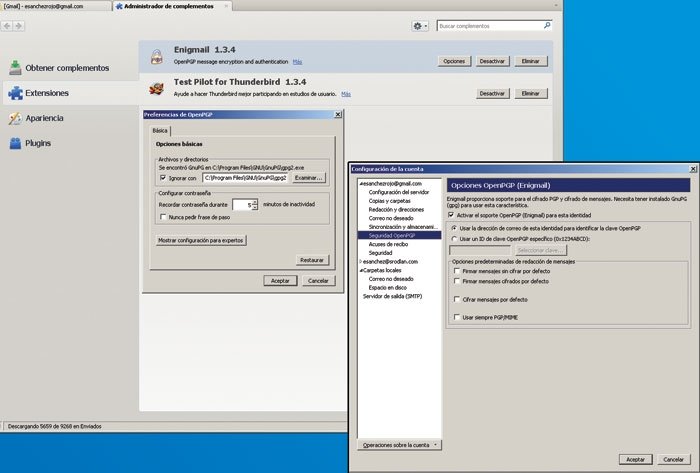Click the Apariencia paintbrush icon
This screenshot has width=700, height=473.
pyautogui.click(x=15, y=118)
